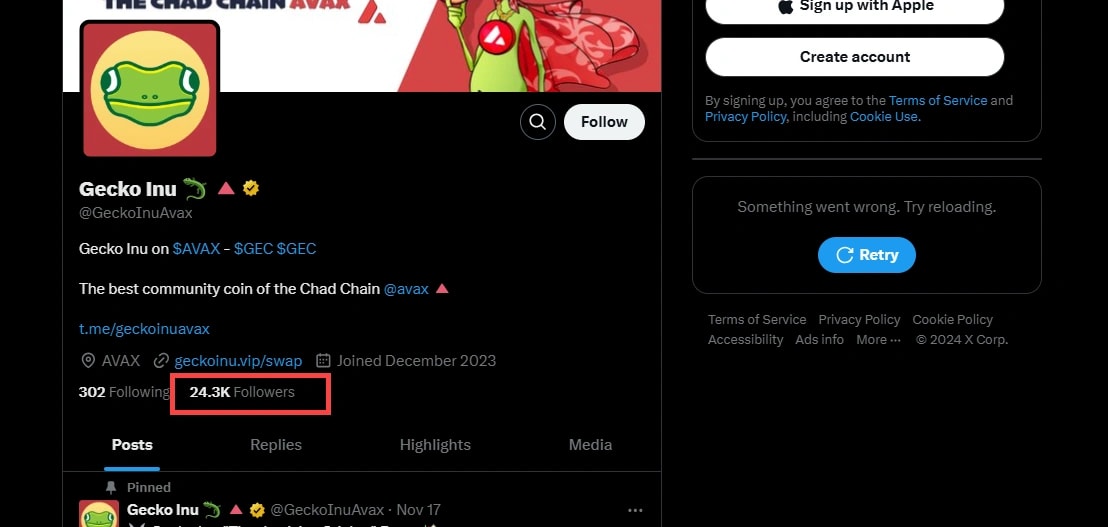Image resolution: width=1108 pixels, height=527 pixels.
Task: Click the search icon on the profile
Action: [x=537, y=122]
